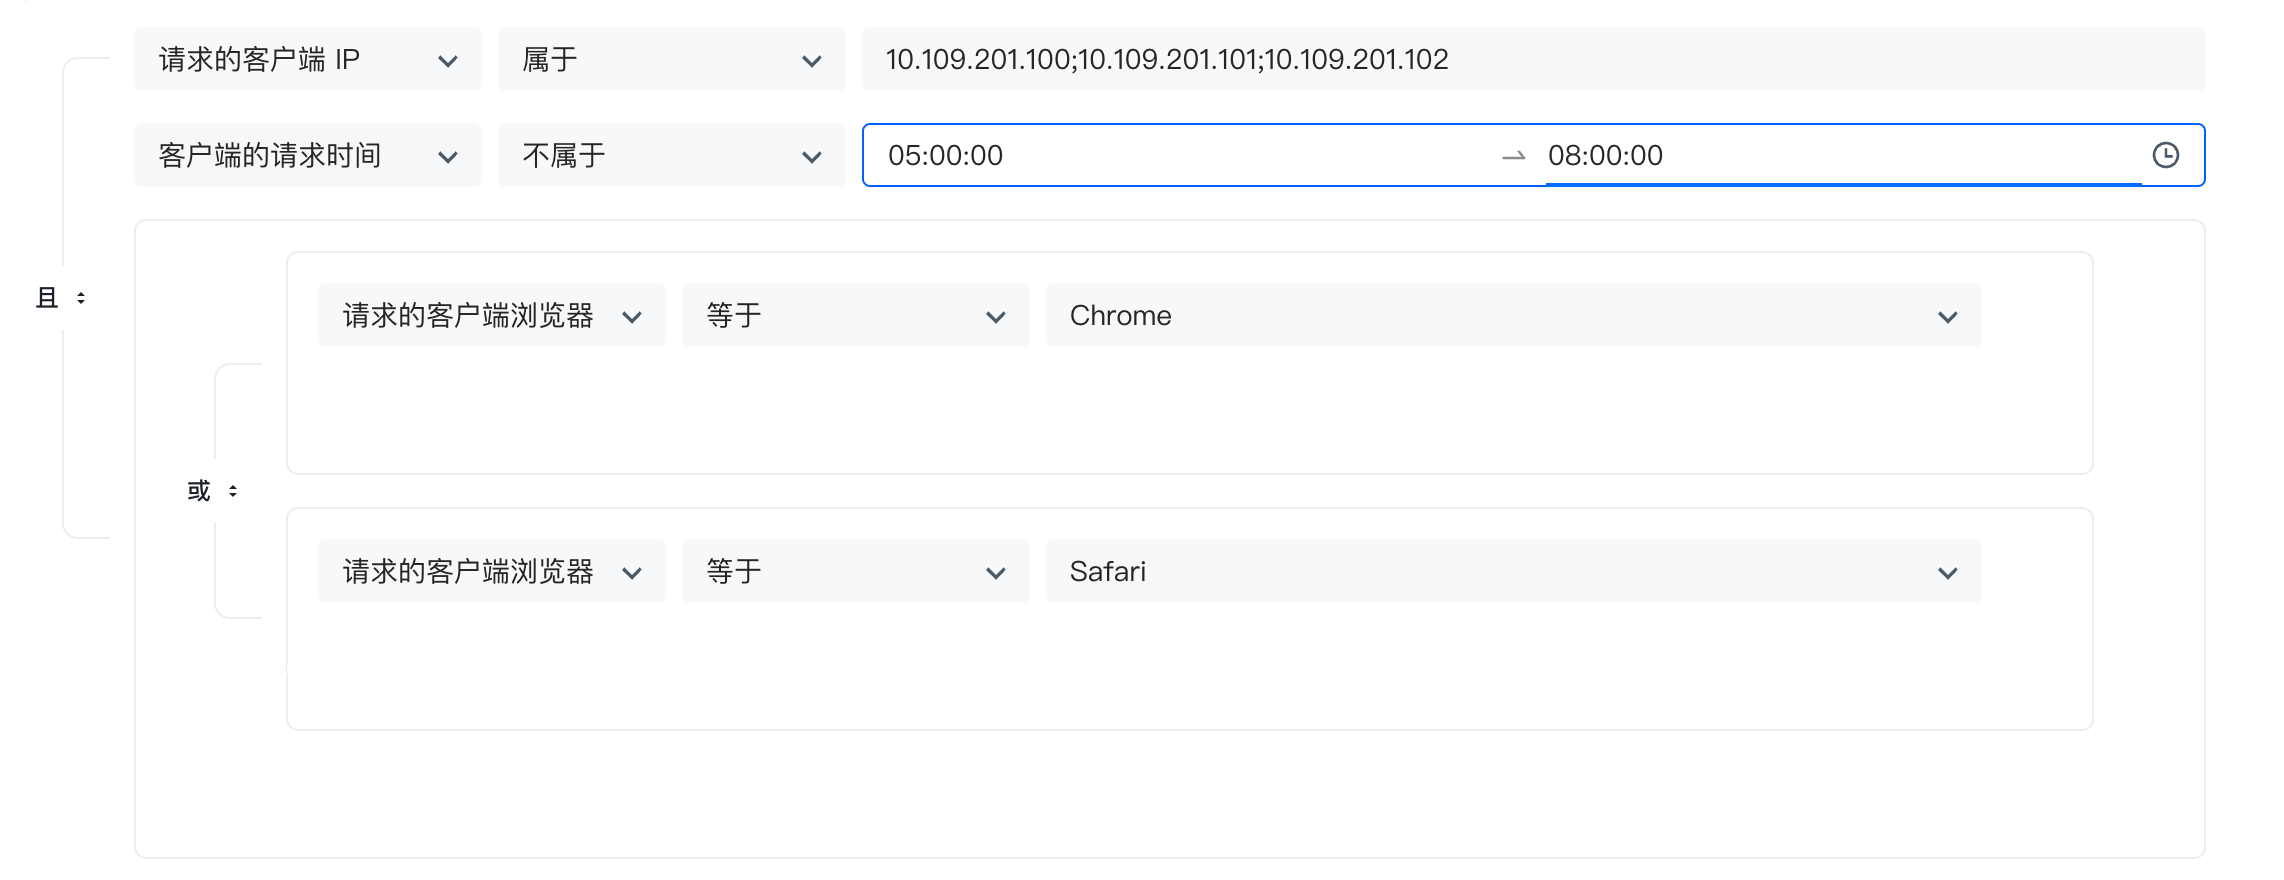Open the 等于 operator in Chrome row
The height and width of the screenshot is (880, 2284).
pyautogui.click(x=855, y=316)
